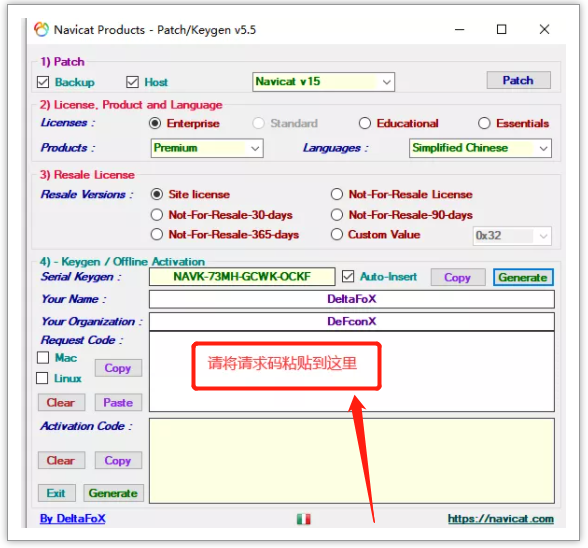The width and height of the screenshot is (588, 548).
Task: Select the Essentials license option
Action: [484, 123]
